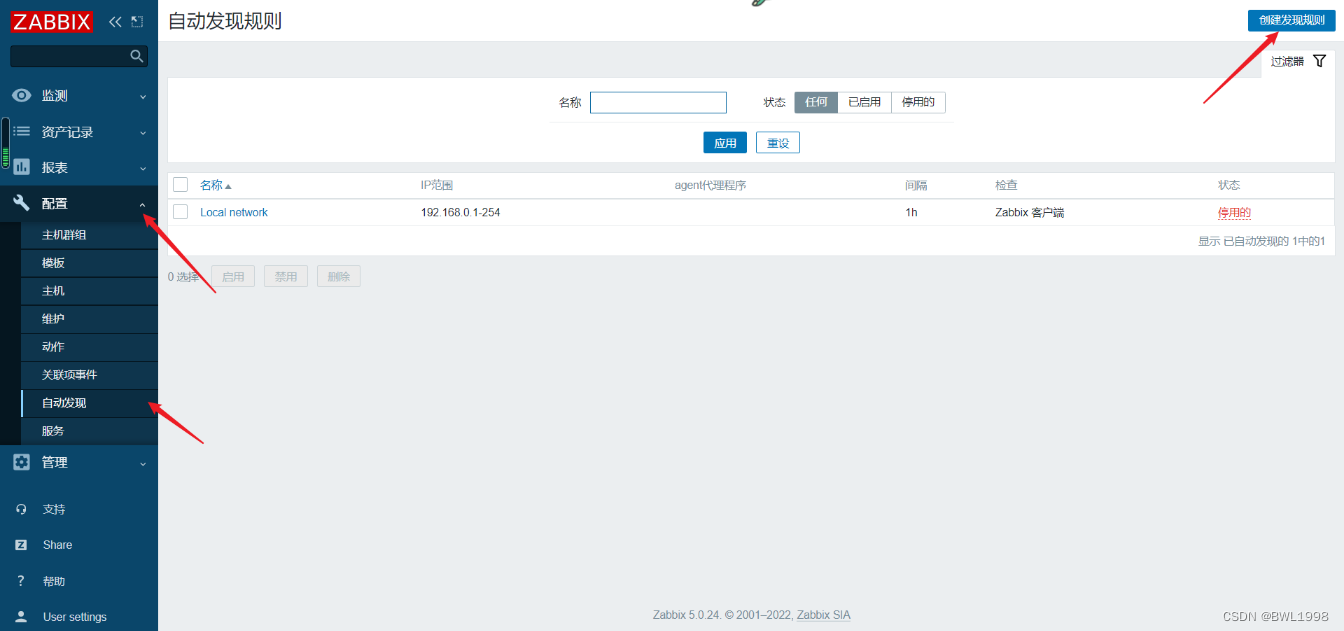Open 动作 submenu item
1344x631 pixels.
coord(89,347)
